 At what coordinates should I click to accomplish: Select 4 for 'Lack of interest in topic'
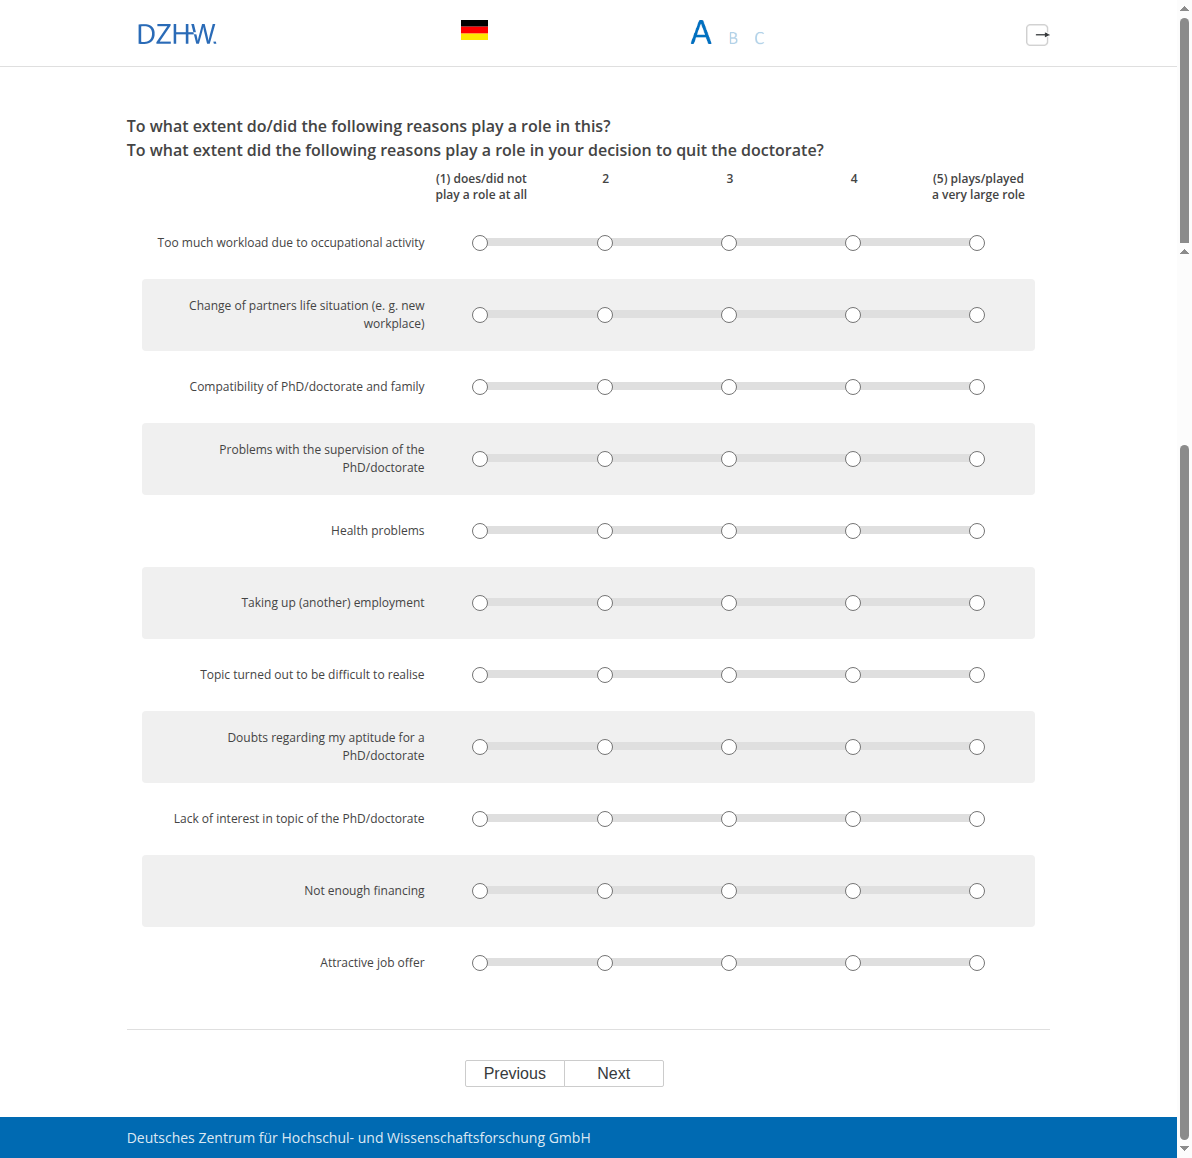[x=853, y=819]
